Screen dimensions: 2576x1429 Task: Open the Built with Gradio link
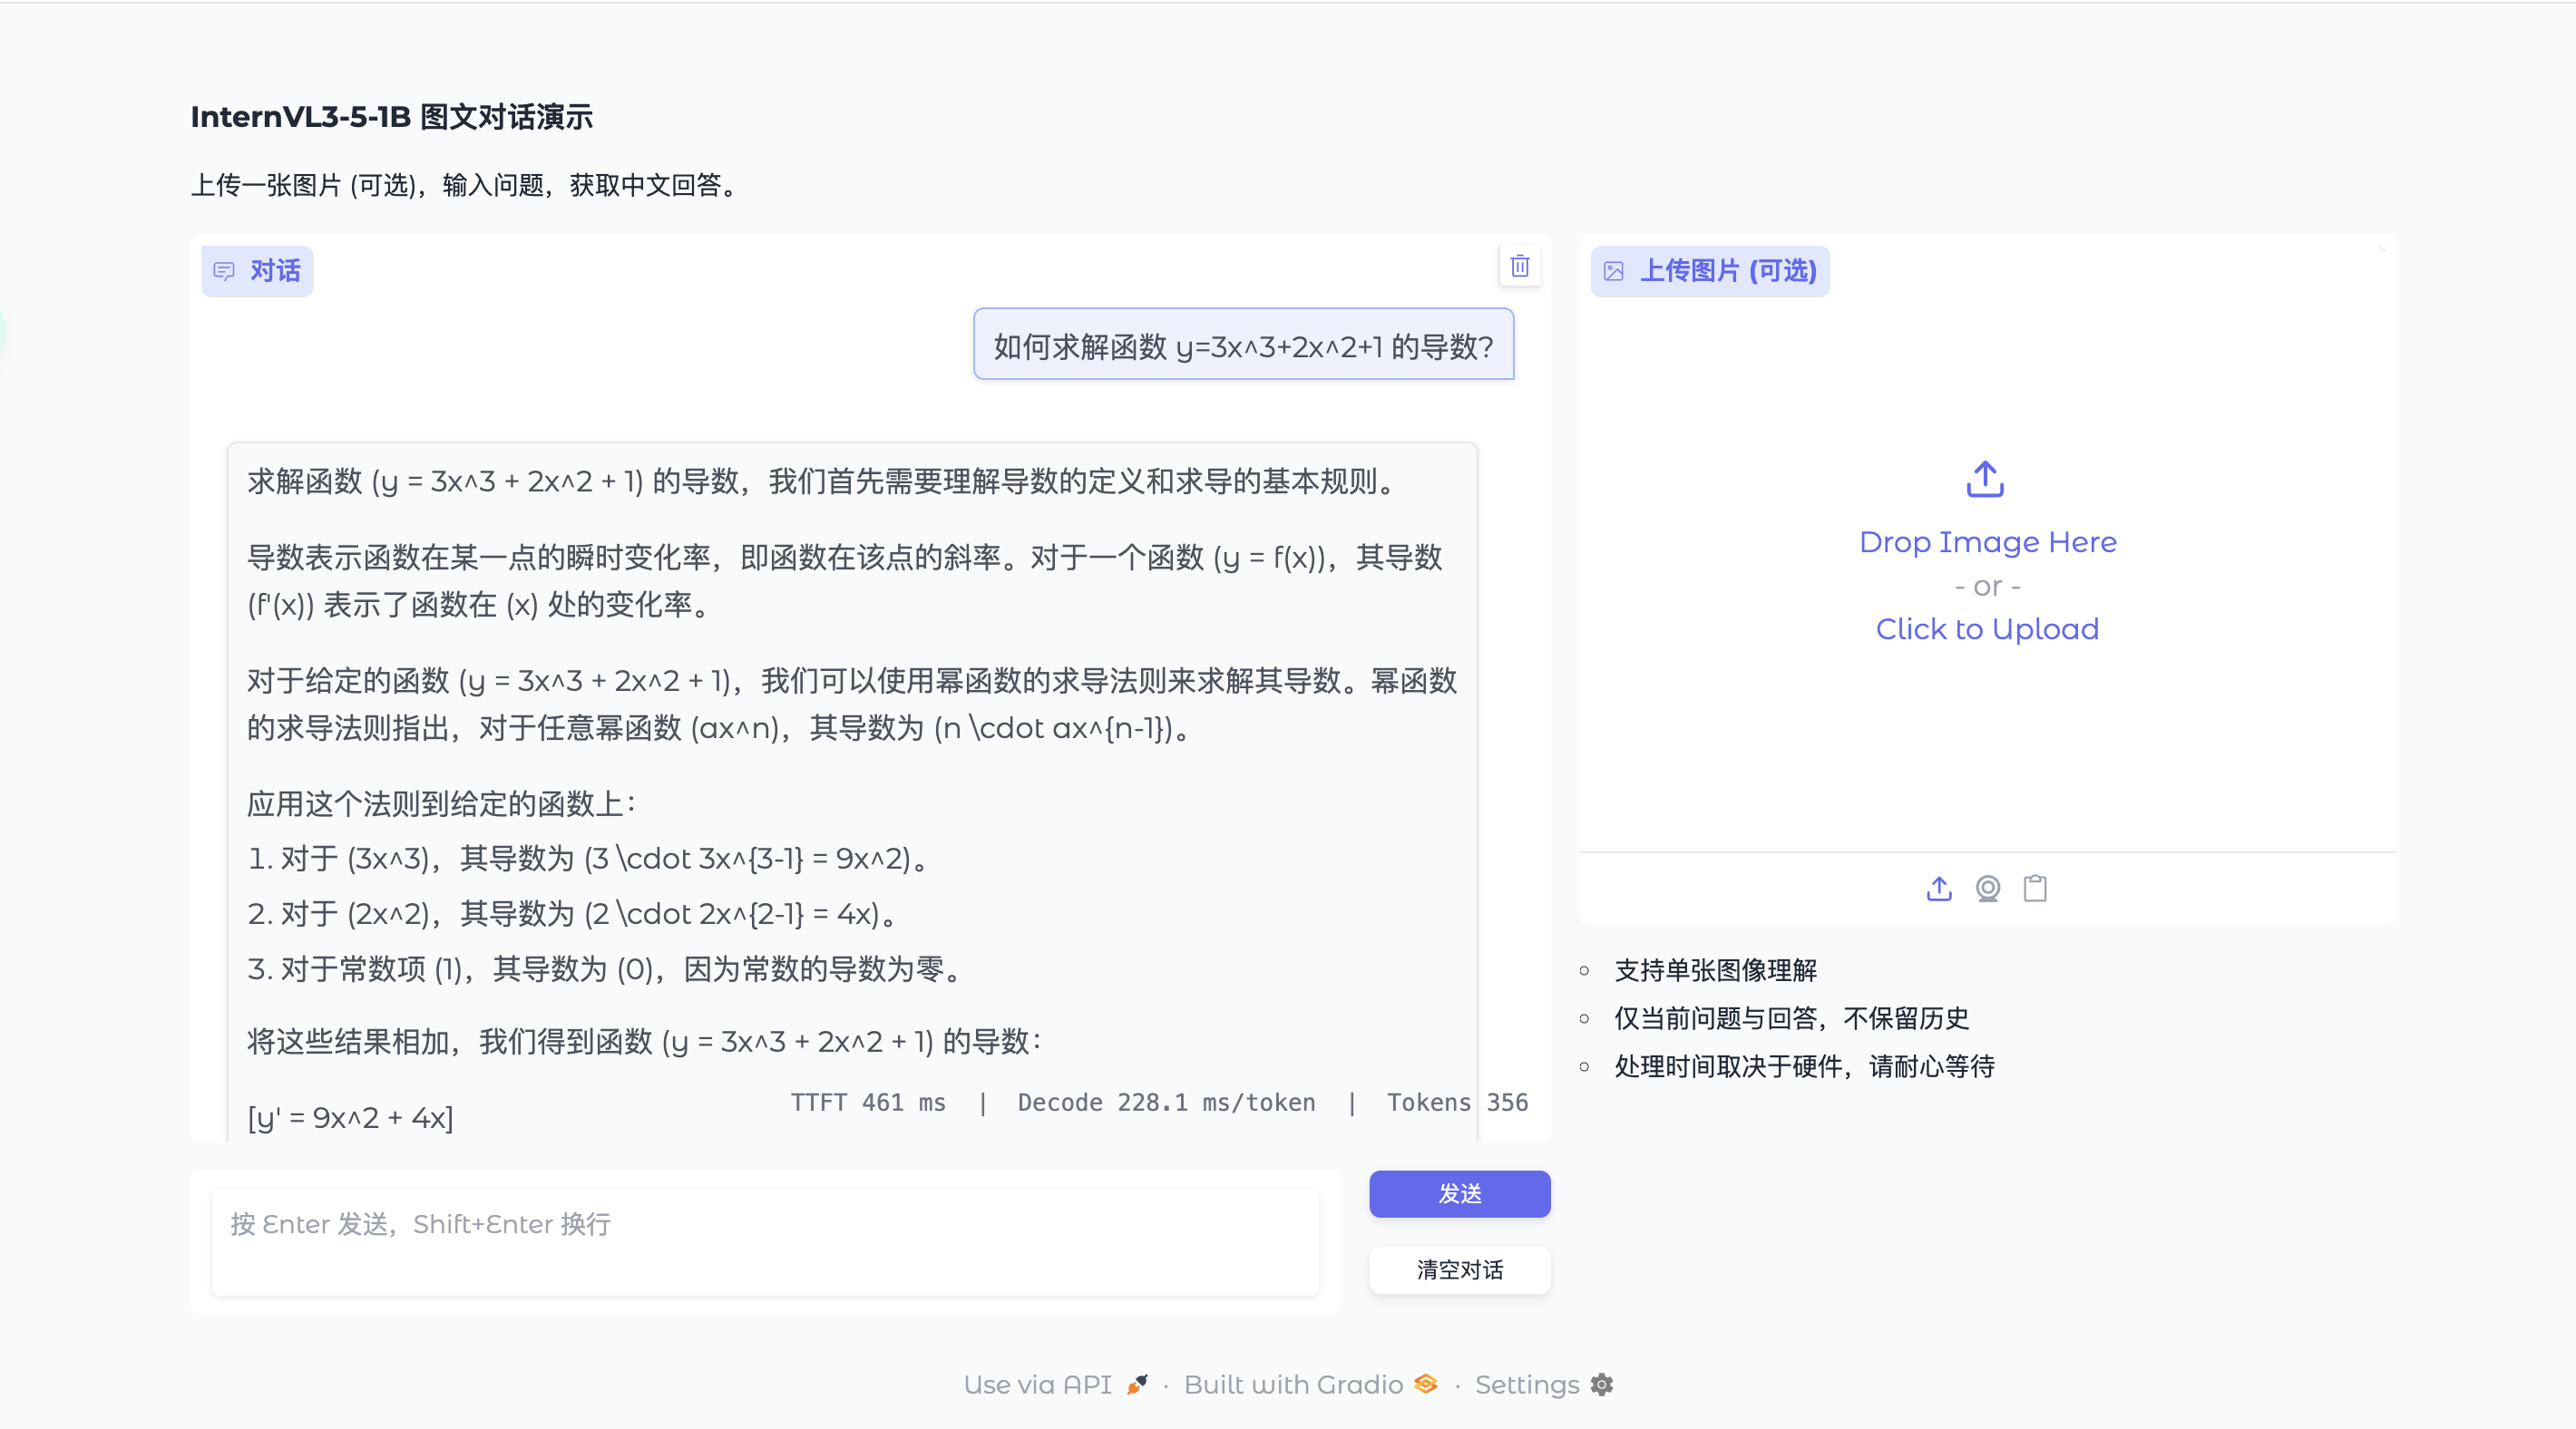(x=1310, y=1384)
